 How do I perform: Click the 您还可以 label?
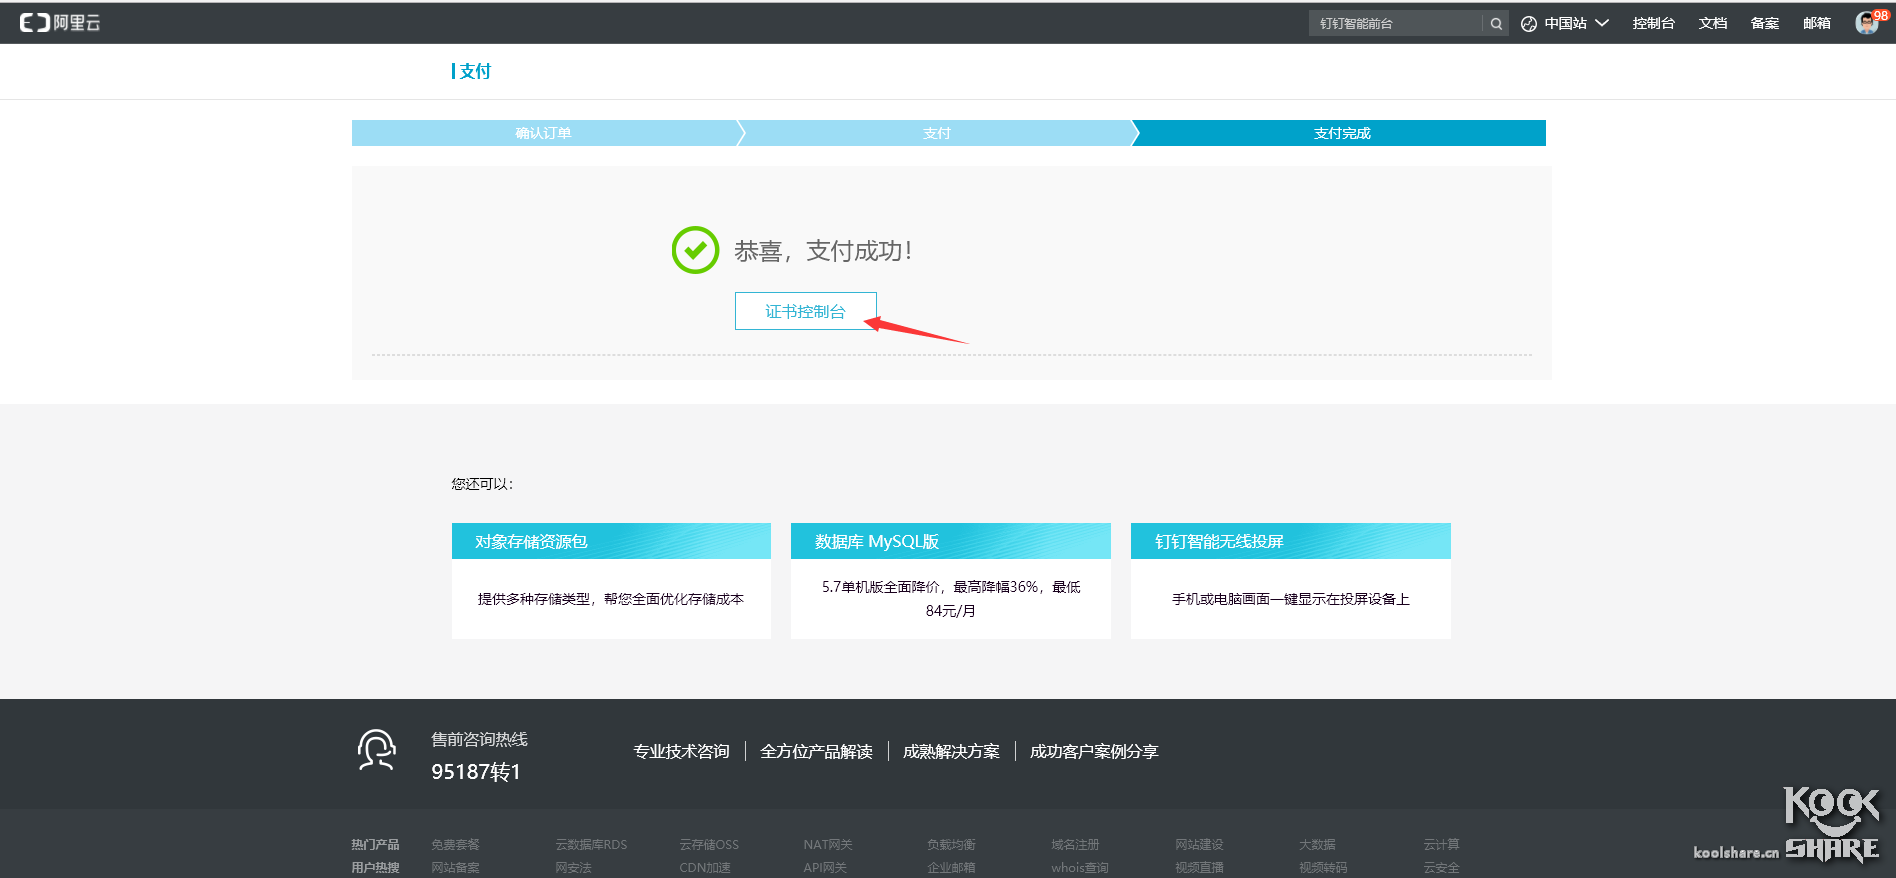[x=482, y=484]
